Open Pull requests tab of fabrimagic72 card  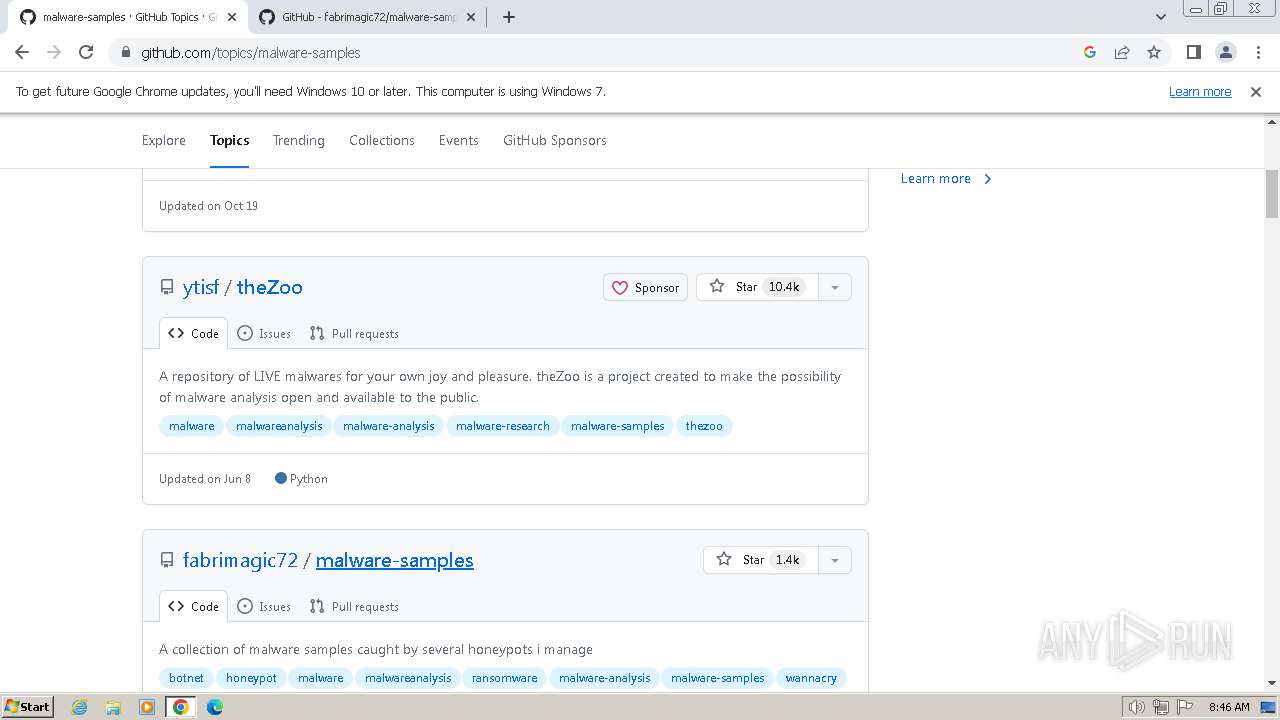pyautogui.click(x=354, y=606)
